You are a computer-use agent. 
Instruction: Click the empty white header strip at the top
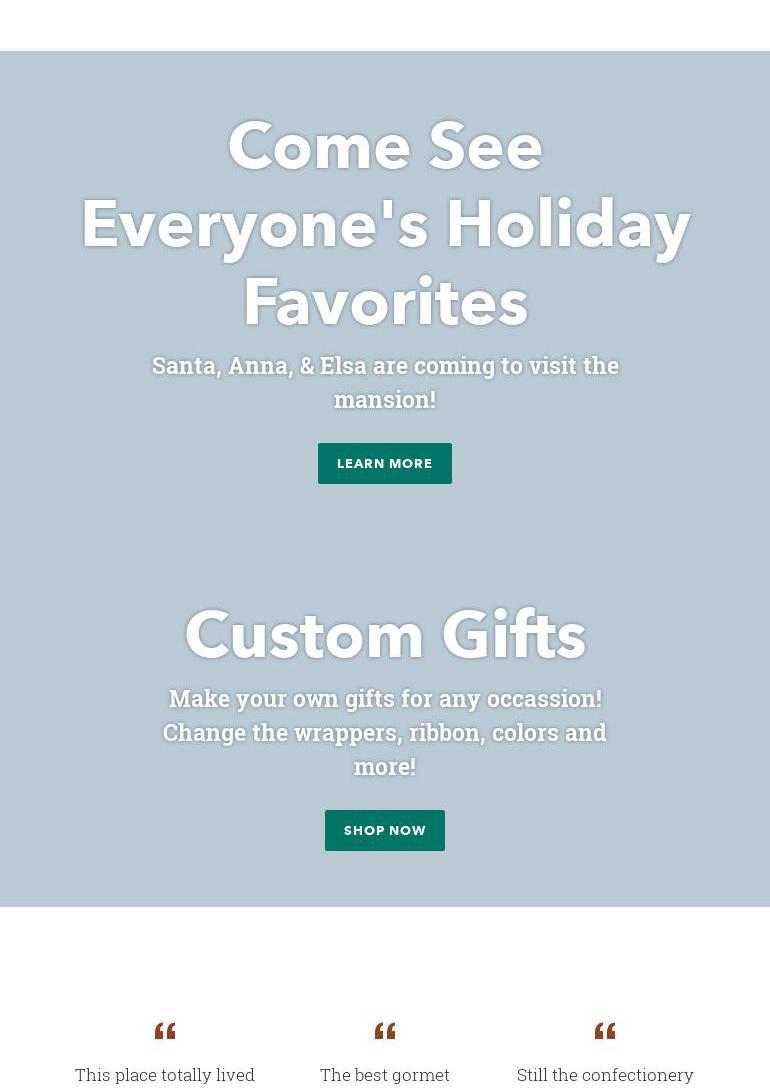click(x=385, y=25)
